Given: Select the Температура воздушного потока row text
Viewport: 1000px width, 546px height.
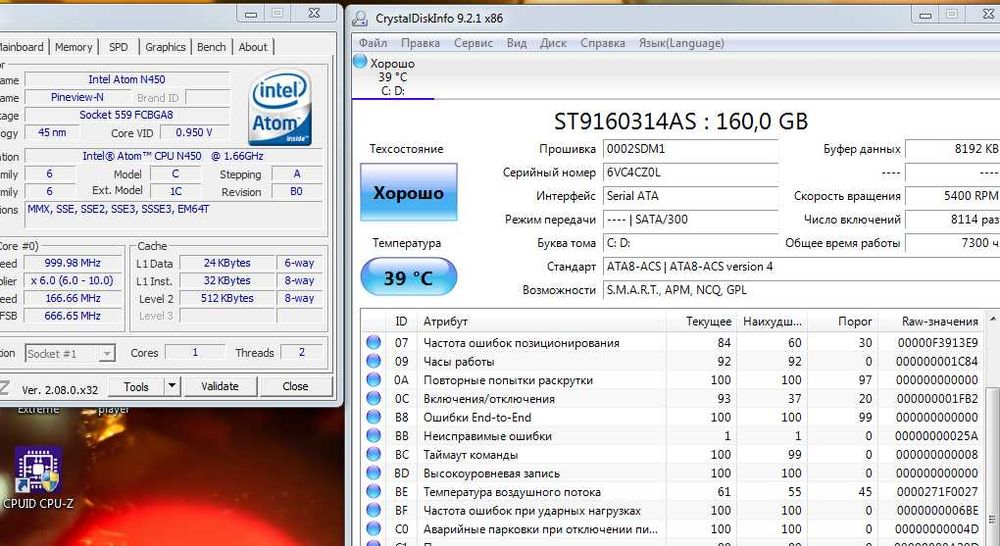Looking at the screenshot, I should (511, 492).
